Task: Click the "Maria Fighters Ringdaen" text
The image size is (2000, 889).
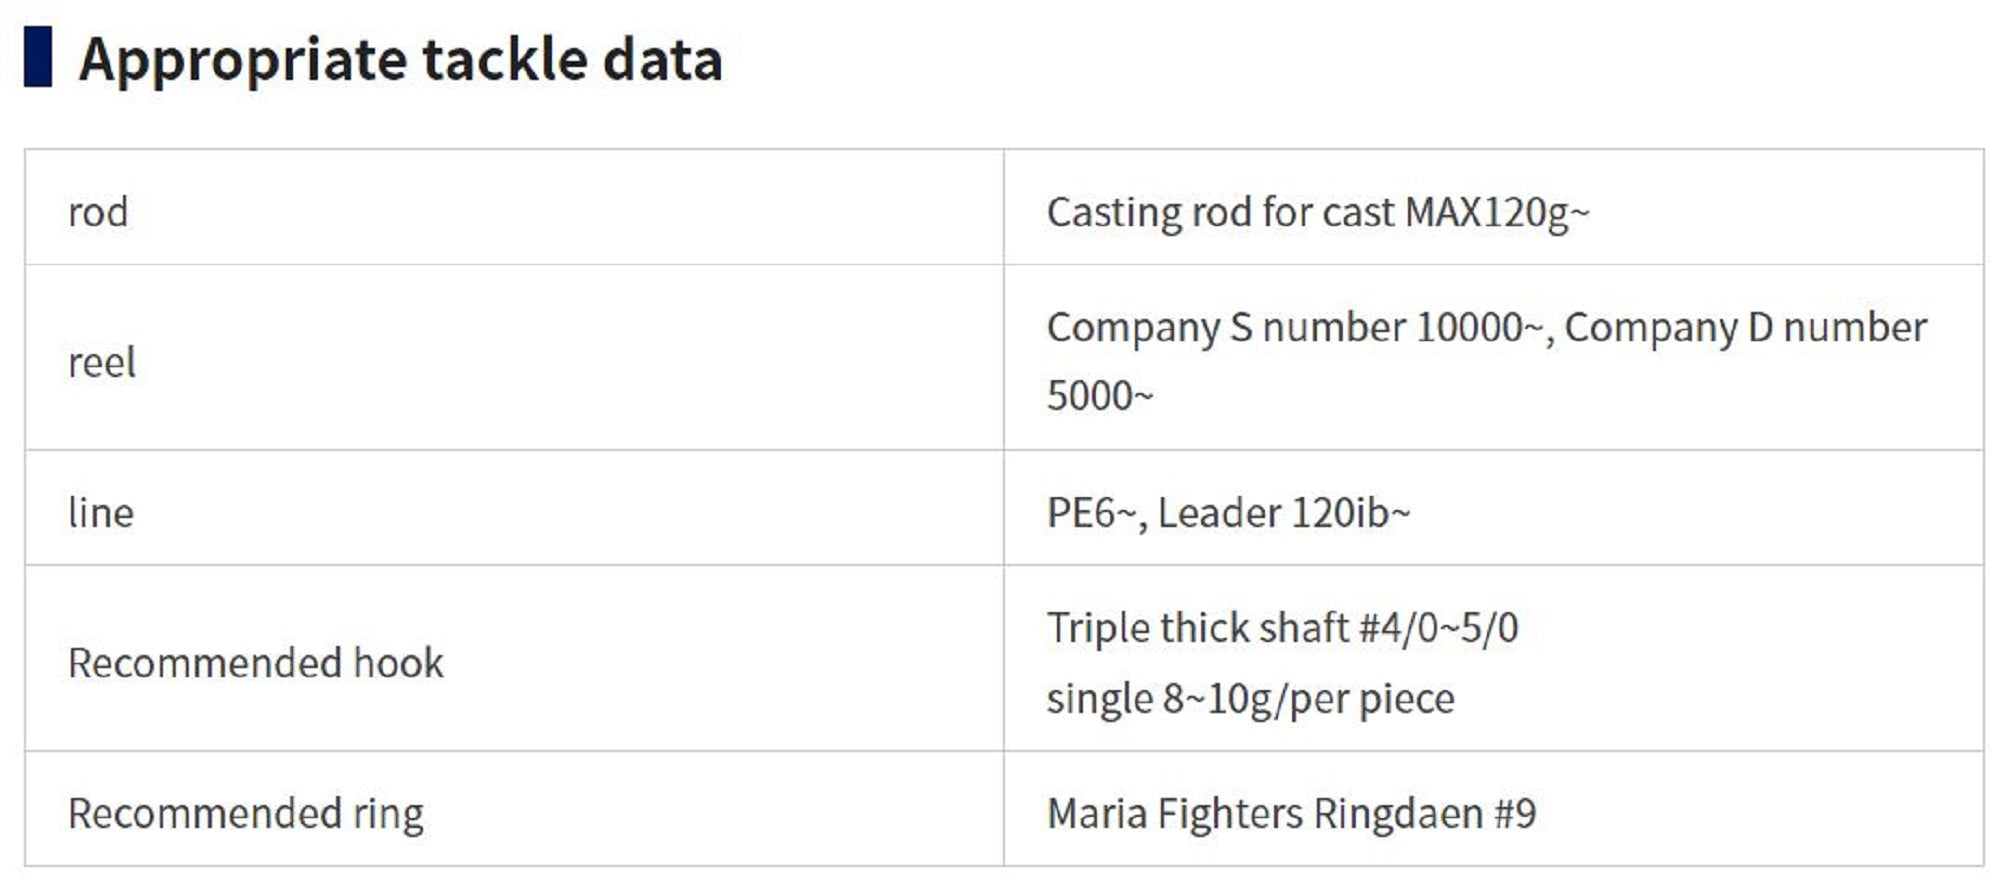Action: point(1264,813)
